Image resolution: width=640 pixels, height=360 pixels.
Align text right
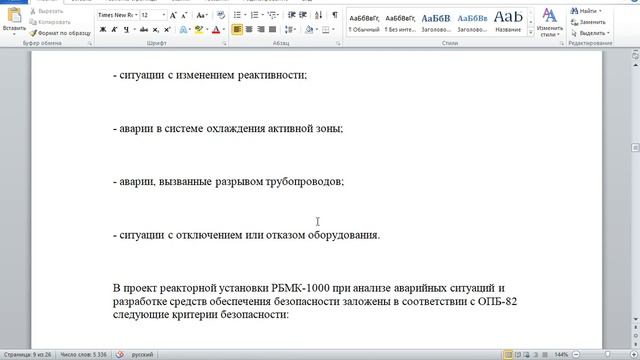[x=261, y=29]
